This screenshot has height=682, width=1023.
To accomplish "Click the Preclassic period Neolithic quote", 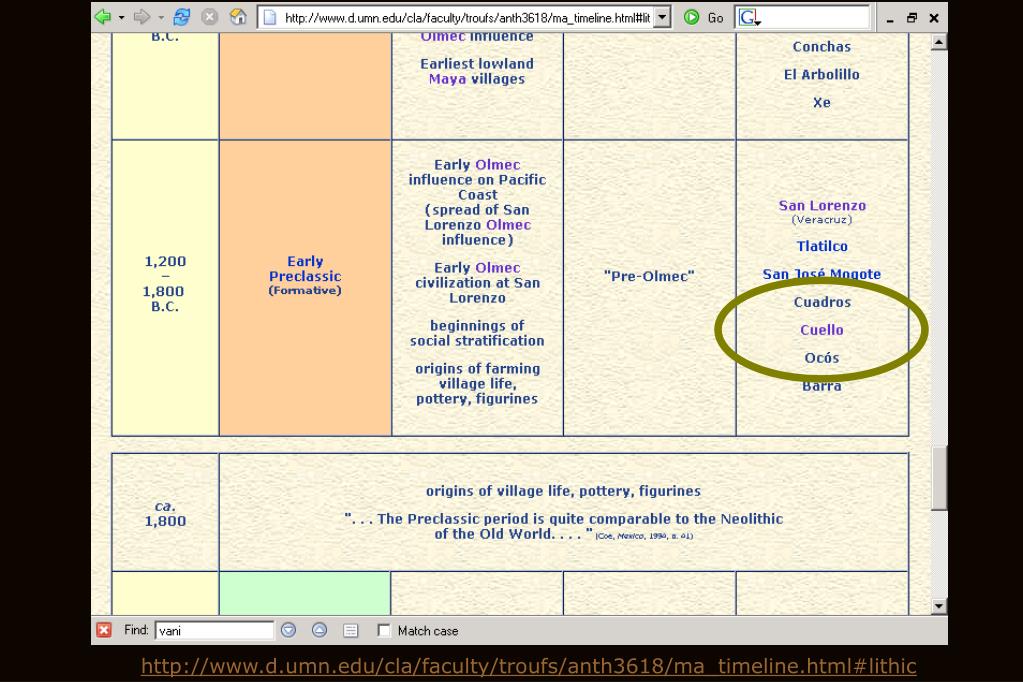I will pos(564,527).
